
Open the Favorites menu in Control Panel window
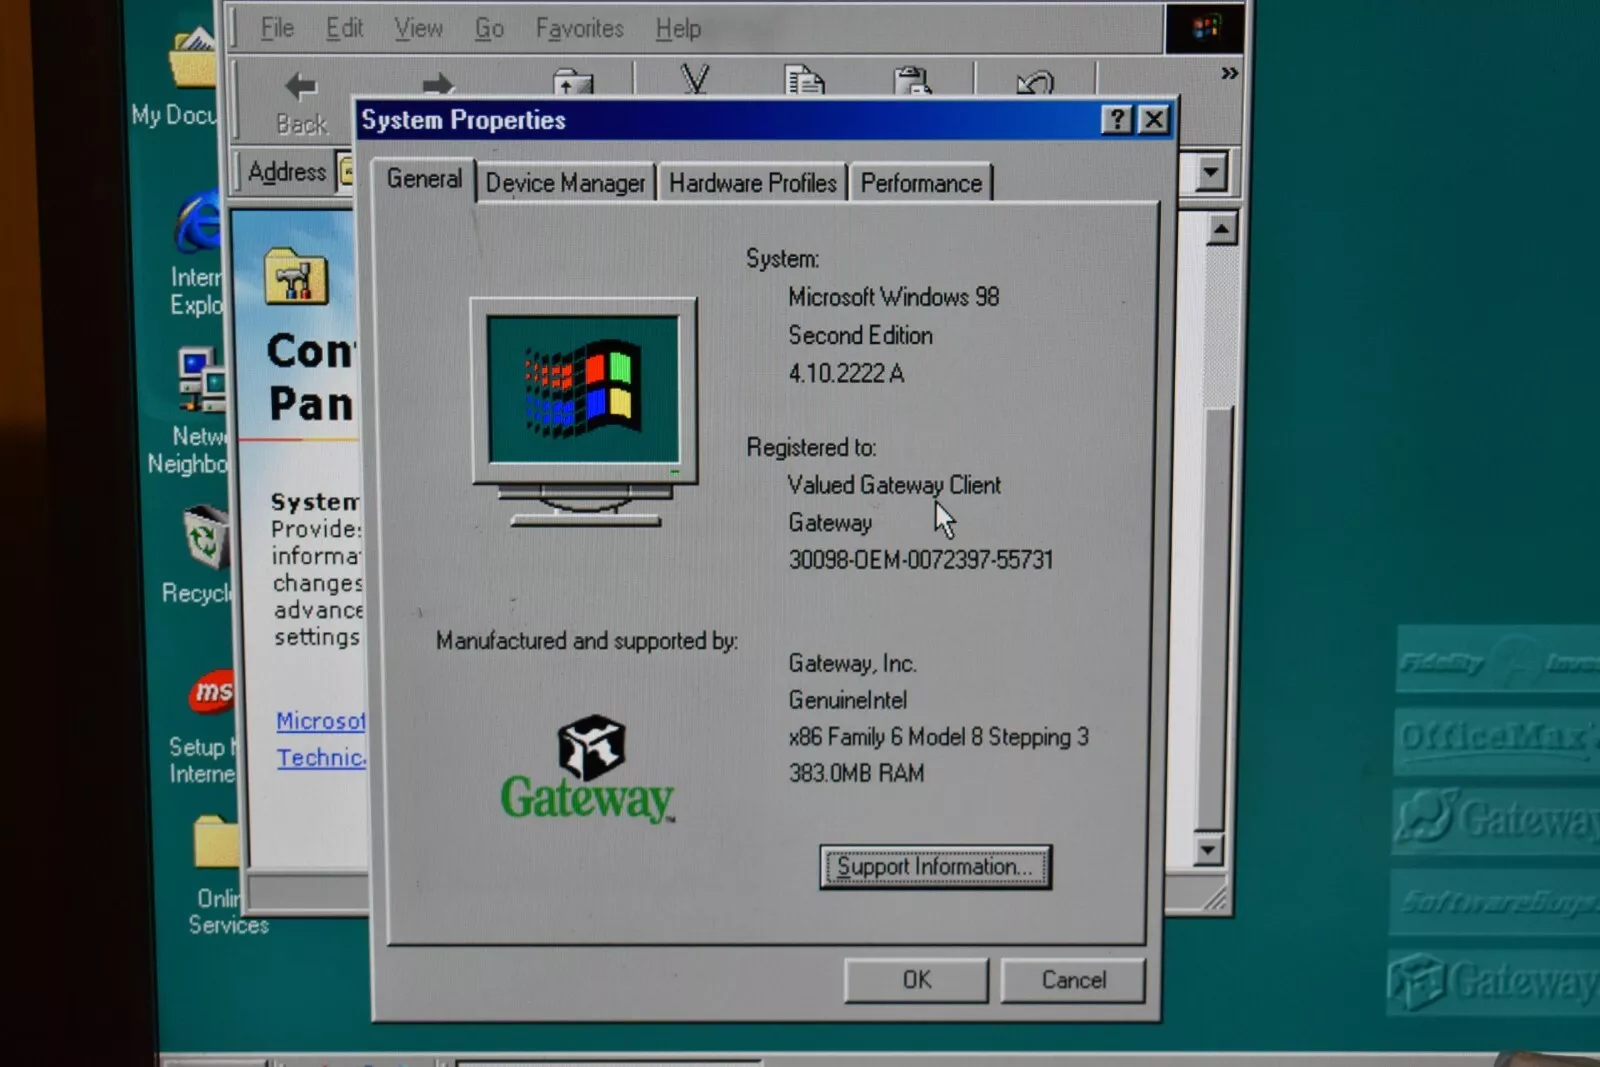579,28
